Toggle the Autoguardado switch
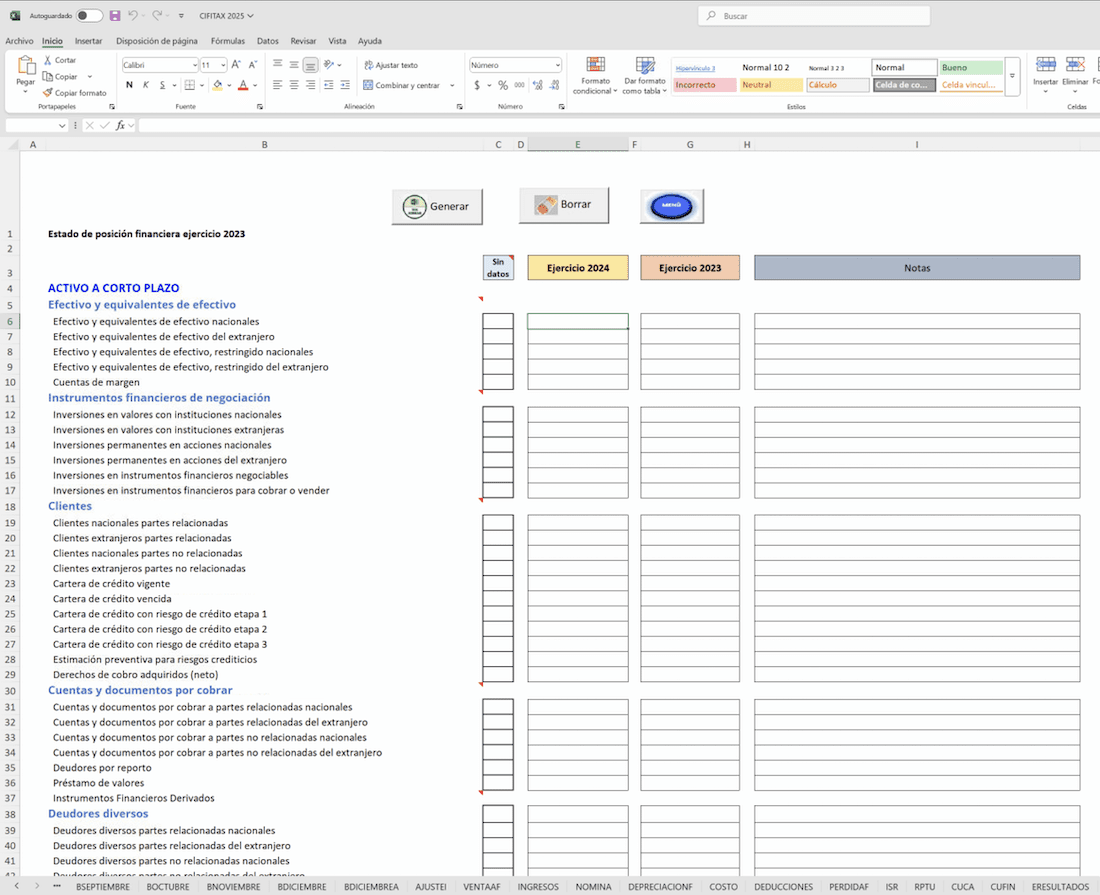The width and height of the screenshot is (1100, 895). click(89, 16)
